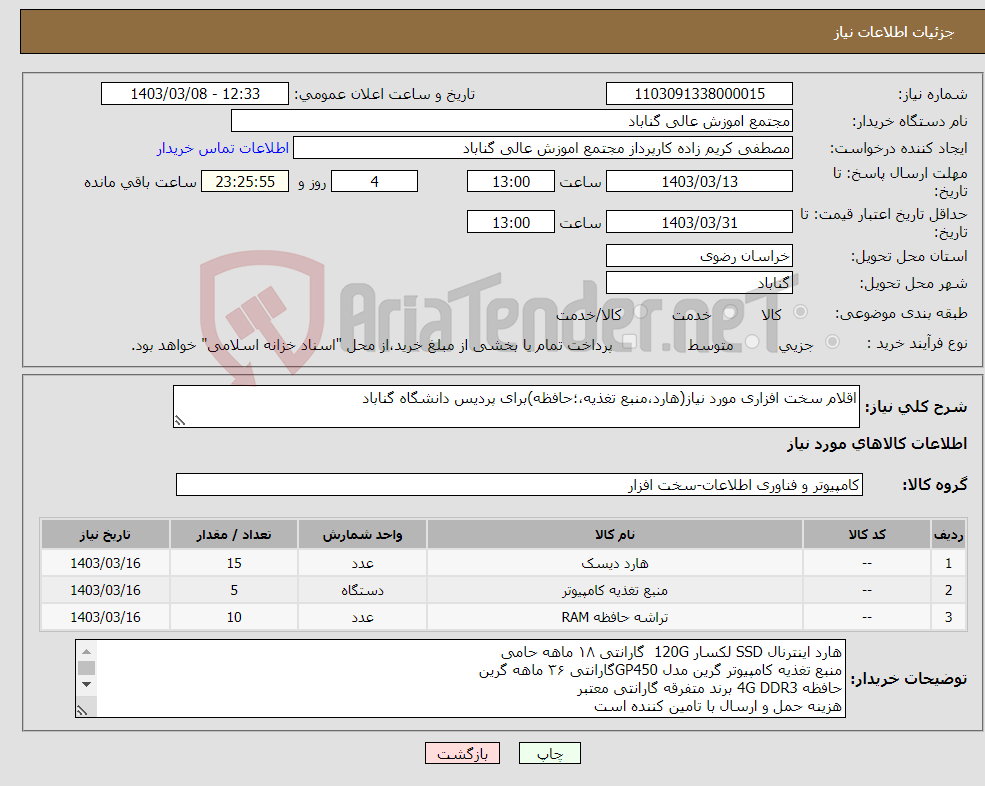Click the ردیف column header
Viewport: 985px width, 786px height.
tap(948, 535)
